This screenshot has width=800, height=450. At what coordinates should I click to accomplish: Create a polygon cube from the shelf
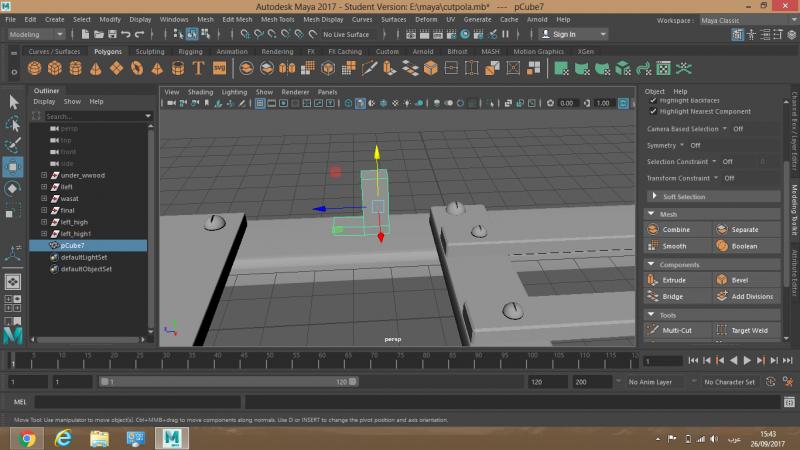(55, 68)
